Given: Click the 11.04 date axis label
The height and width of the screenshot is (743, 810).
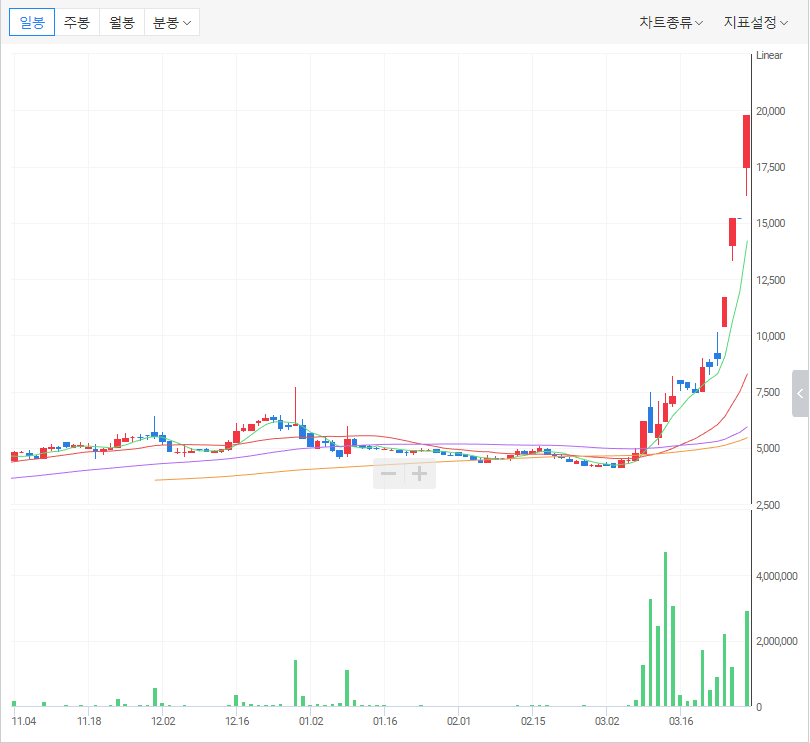Looking at the screenshot, I should click(24, 721).
